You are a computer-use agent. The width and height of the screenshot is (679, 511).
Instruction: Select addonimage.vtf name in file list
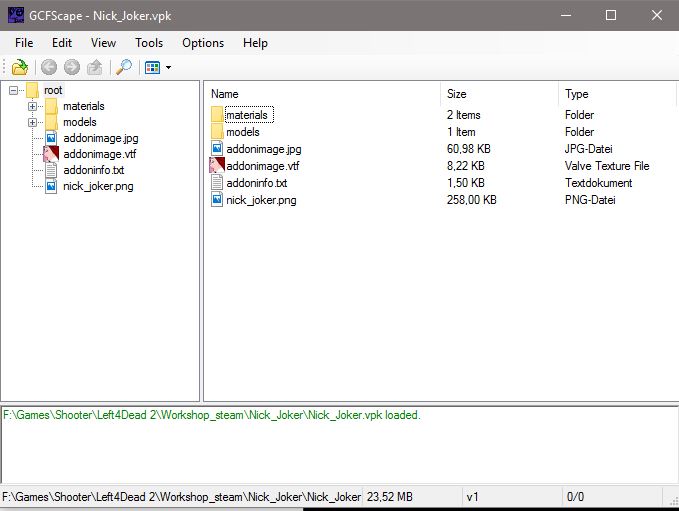coord(263,166)
